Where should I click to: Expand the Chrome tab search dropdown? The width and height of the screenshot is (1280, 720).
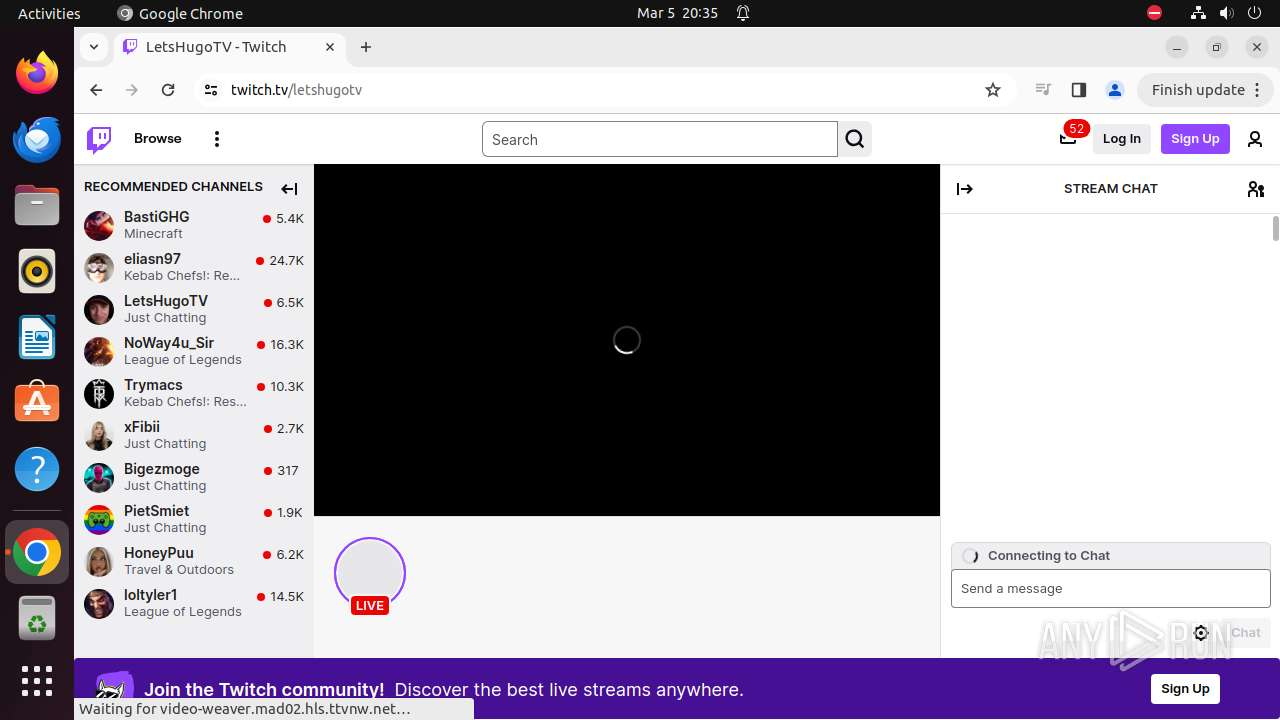coord(93,47)
